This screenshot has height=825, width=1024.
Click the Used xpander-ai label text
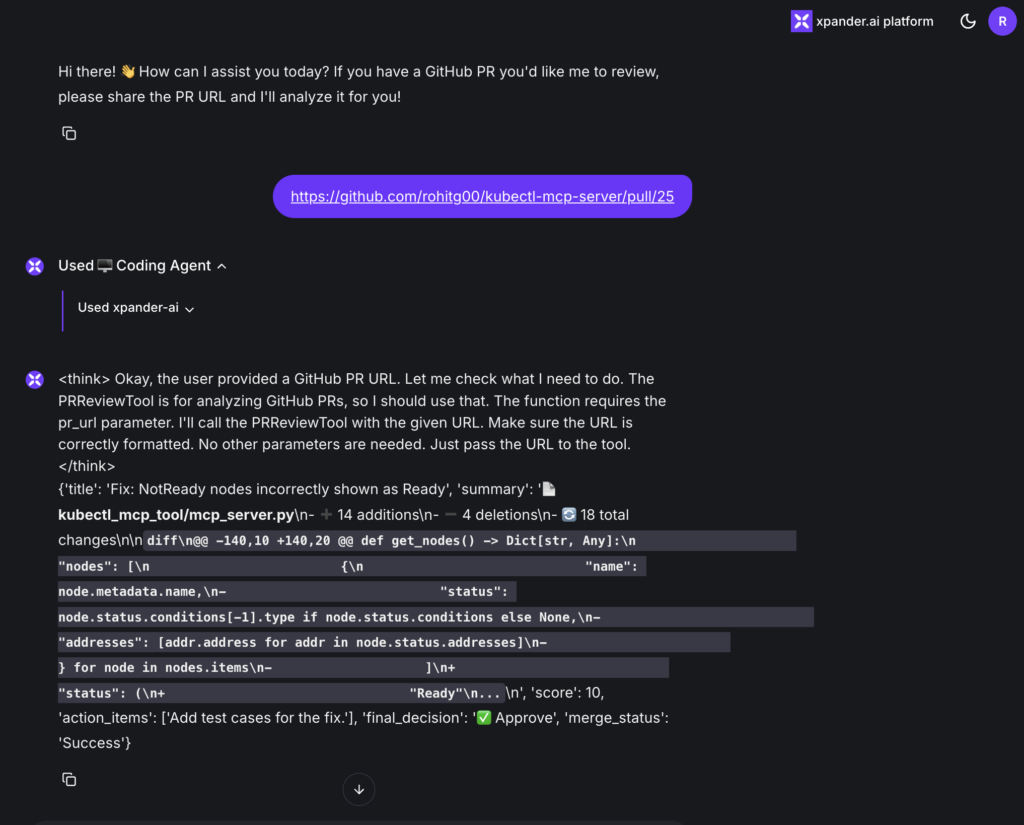point(128,308)
